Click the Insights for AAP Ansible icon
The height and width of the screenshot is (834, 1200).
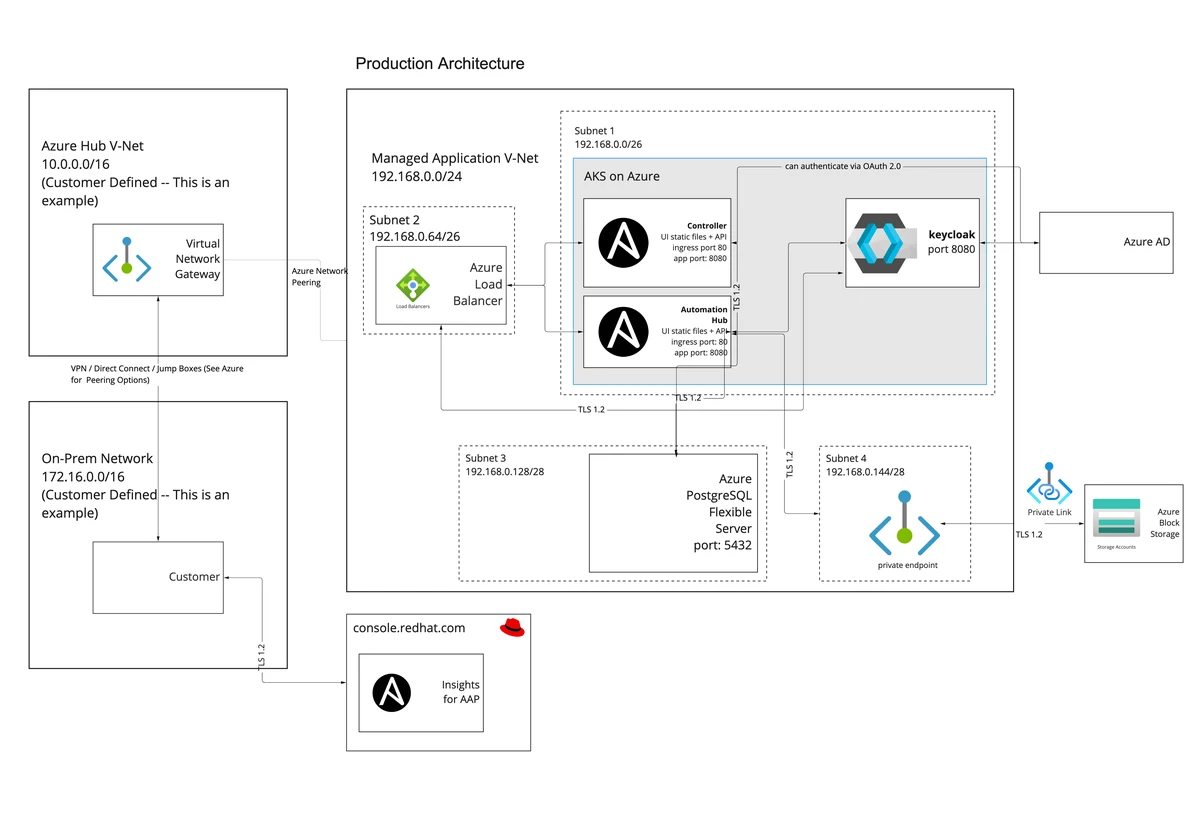pos(392,692)
